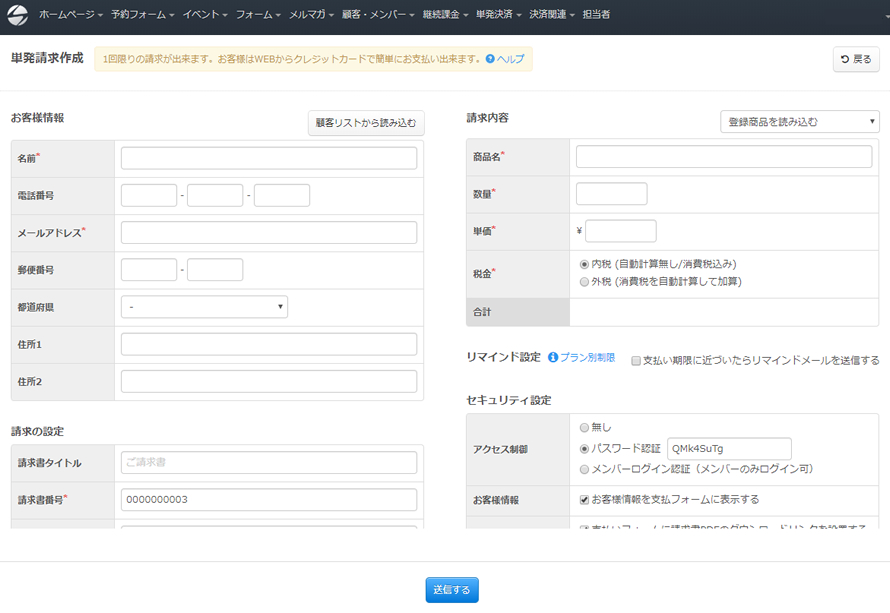The image size is (890, 613).
Task: Enable the reminder mail checkbox
Action: [636, 361]
